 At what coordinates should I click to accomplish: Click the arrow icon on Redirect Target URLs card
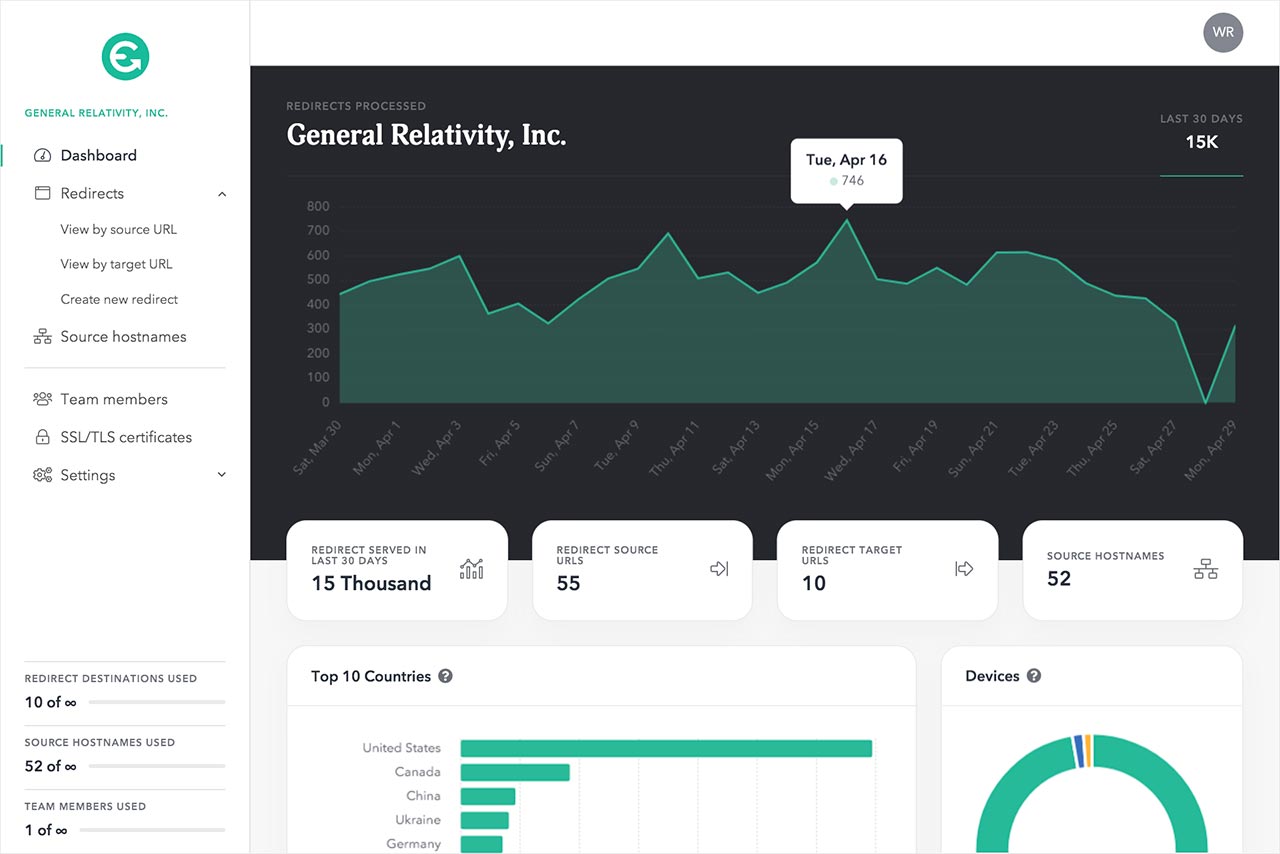click(x=964, y=568)
